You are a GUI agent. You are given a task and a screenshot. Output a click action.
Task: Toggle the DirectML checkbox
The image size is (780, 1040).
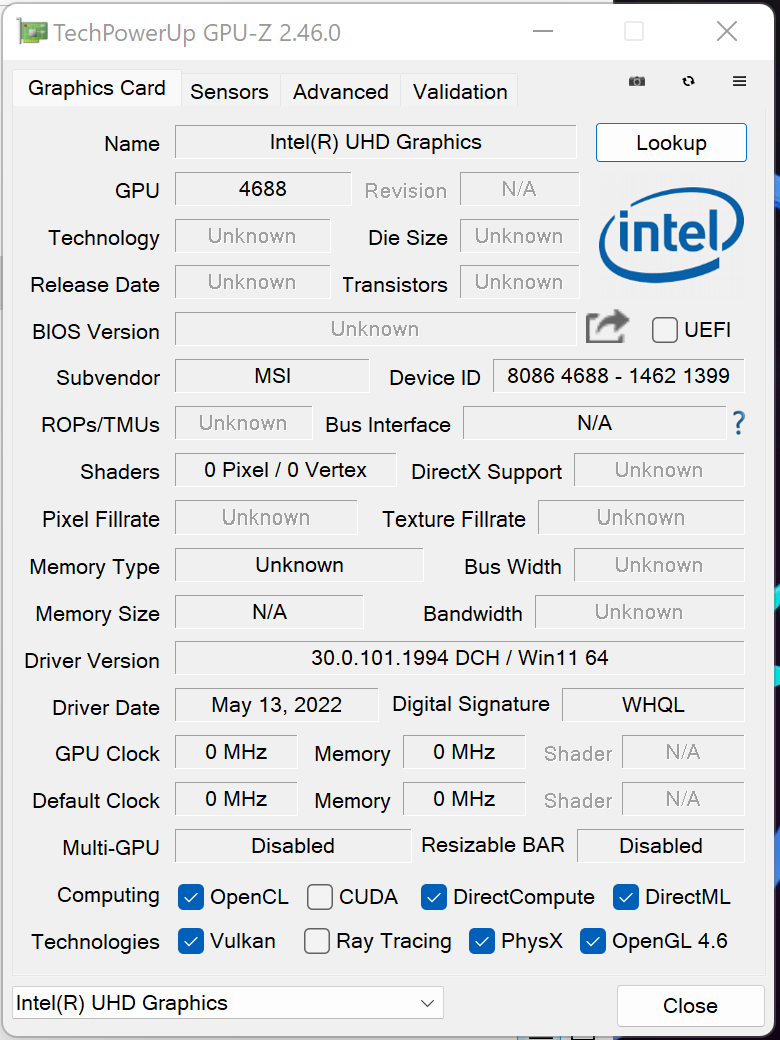click(x=625, y=897)
